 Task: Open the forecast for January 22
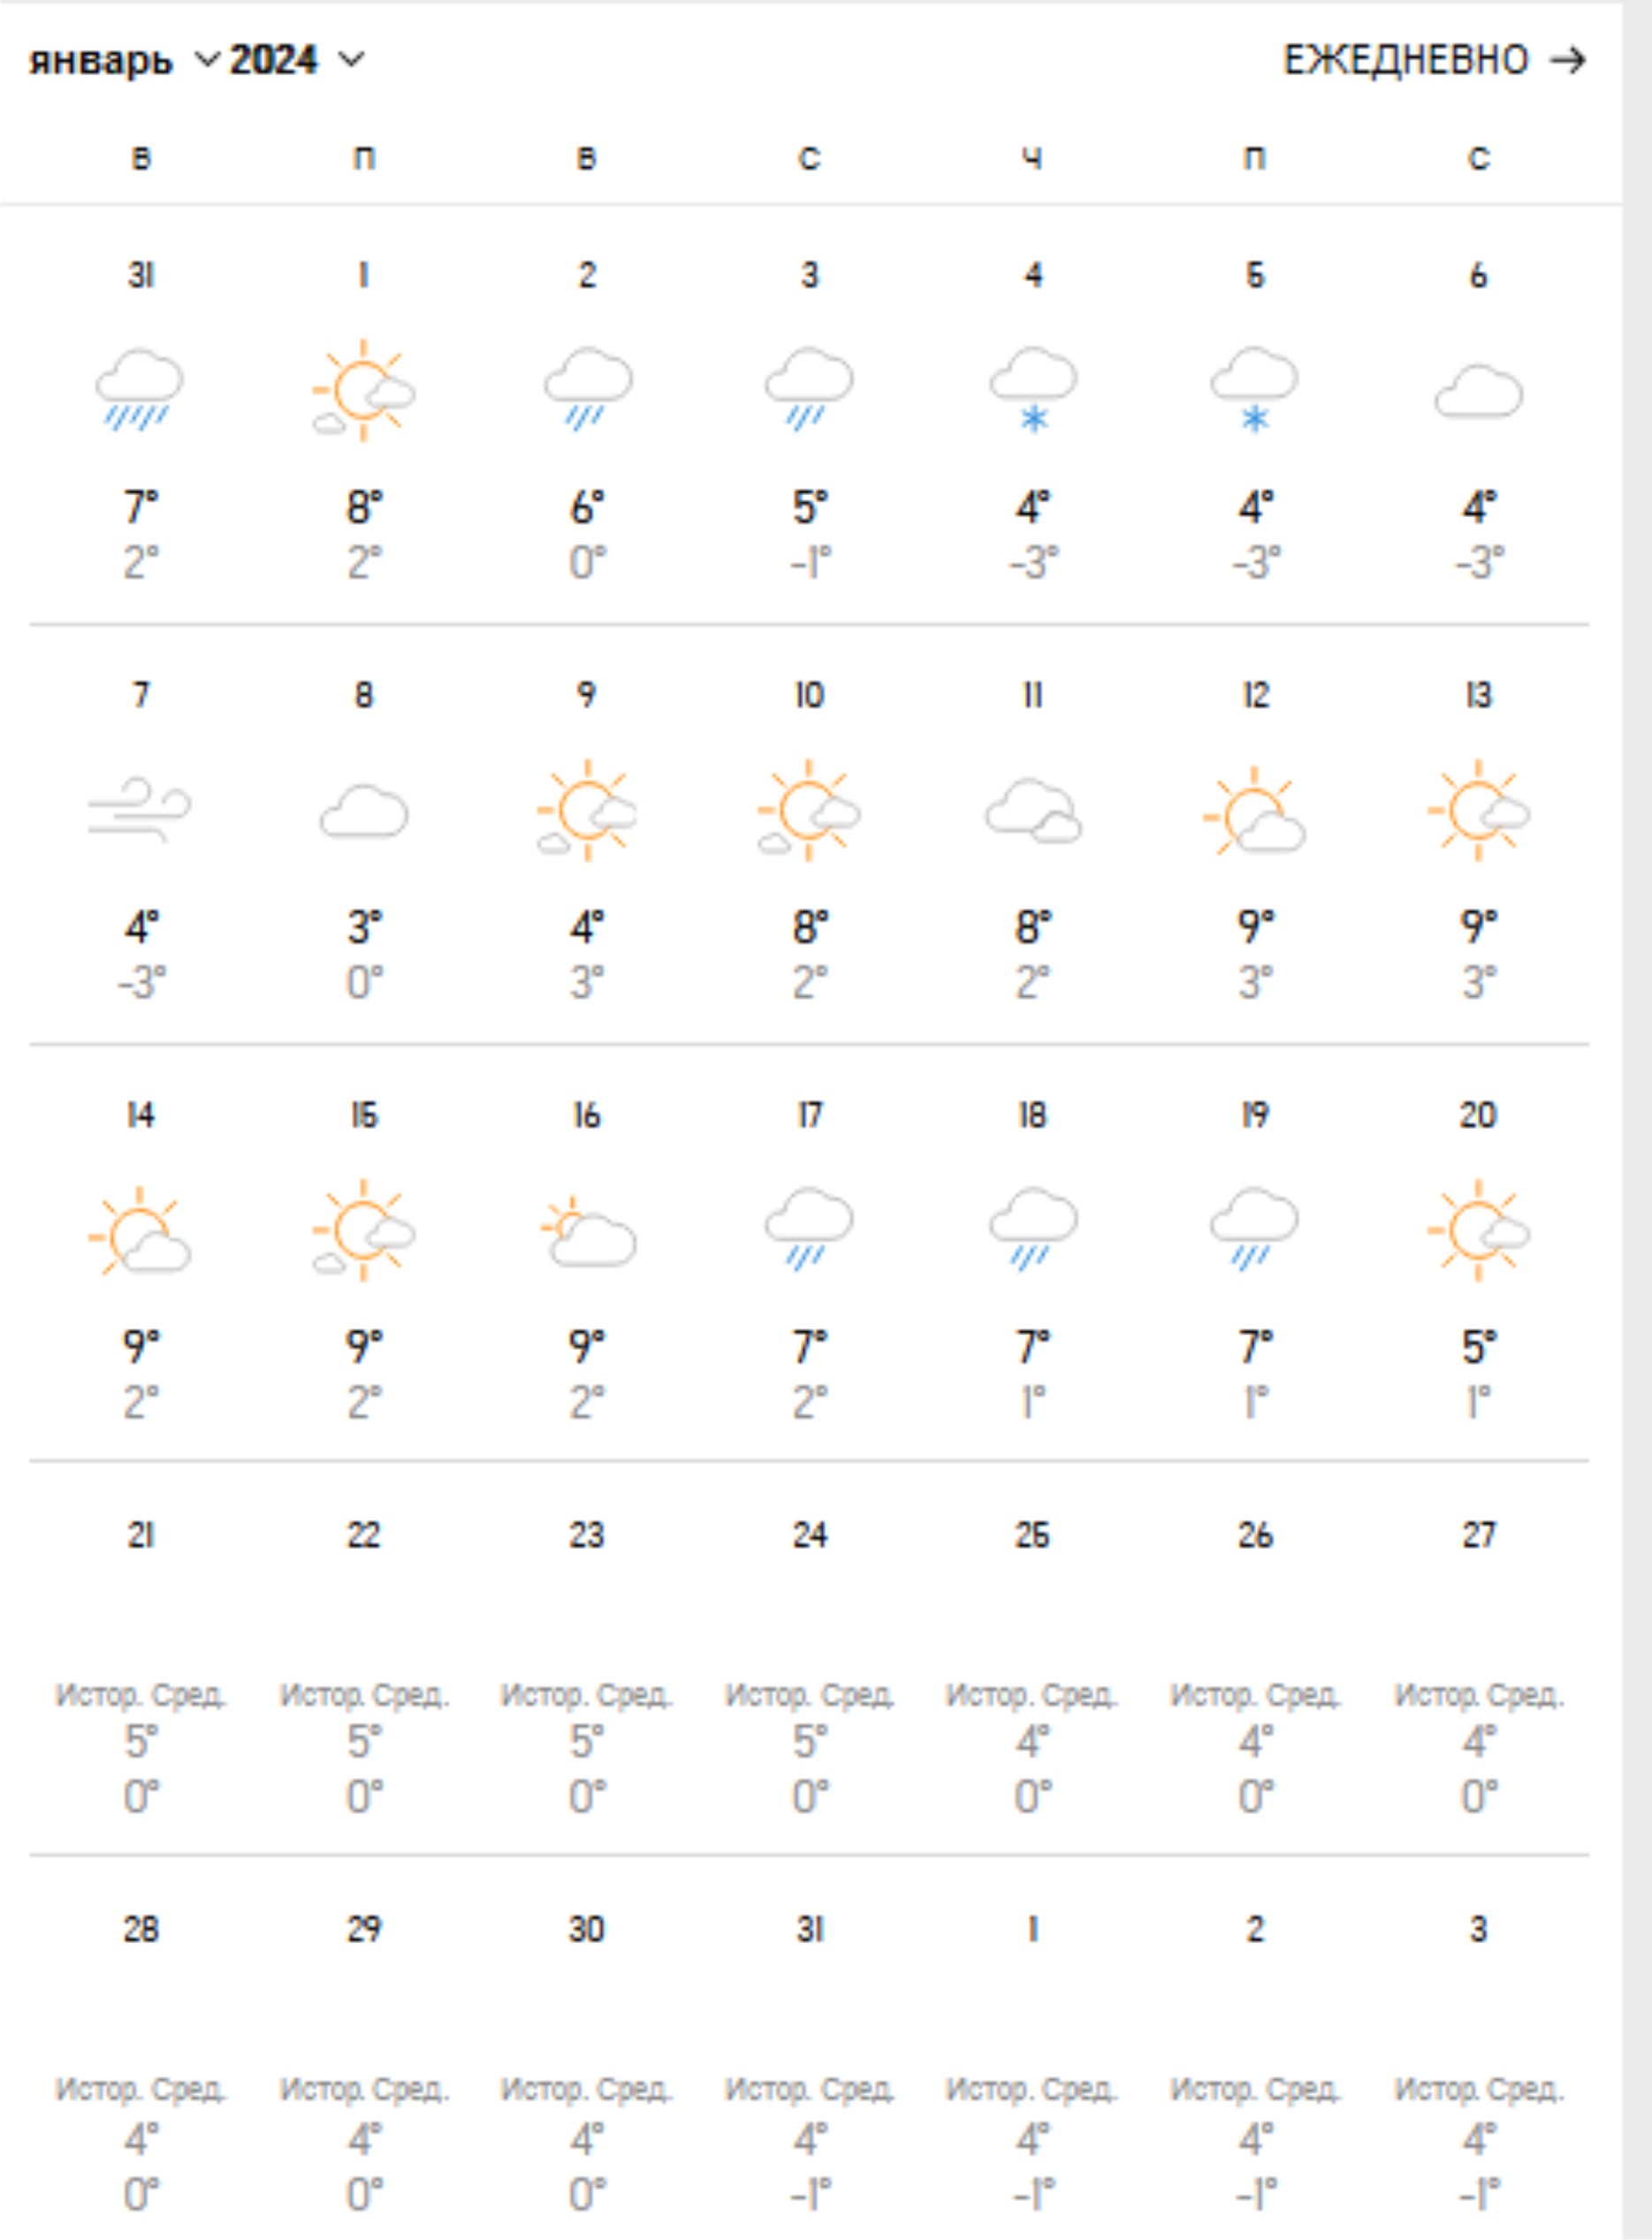(x=364, y=1662)
